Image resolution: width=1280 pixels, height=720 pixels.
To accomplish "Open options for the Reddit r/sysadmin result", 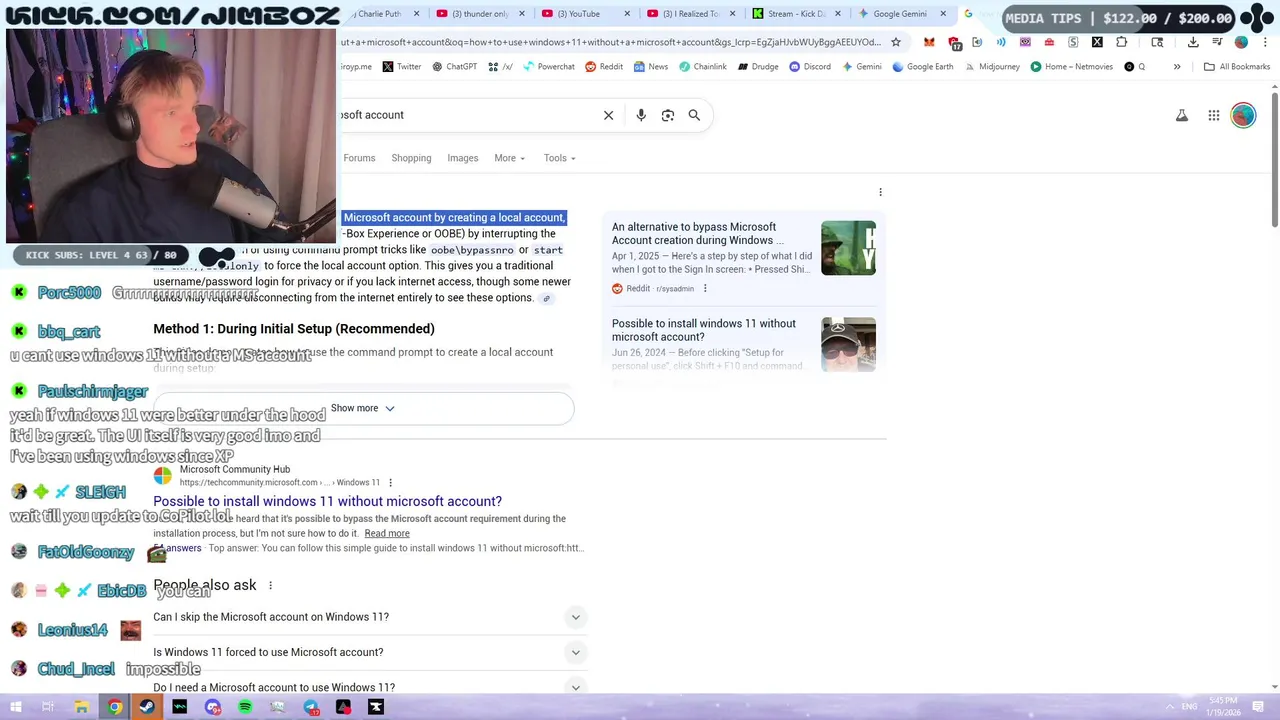I will pos(705,289).
